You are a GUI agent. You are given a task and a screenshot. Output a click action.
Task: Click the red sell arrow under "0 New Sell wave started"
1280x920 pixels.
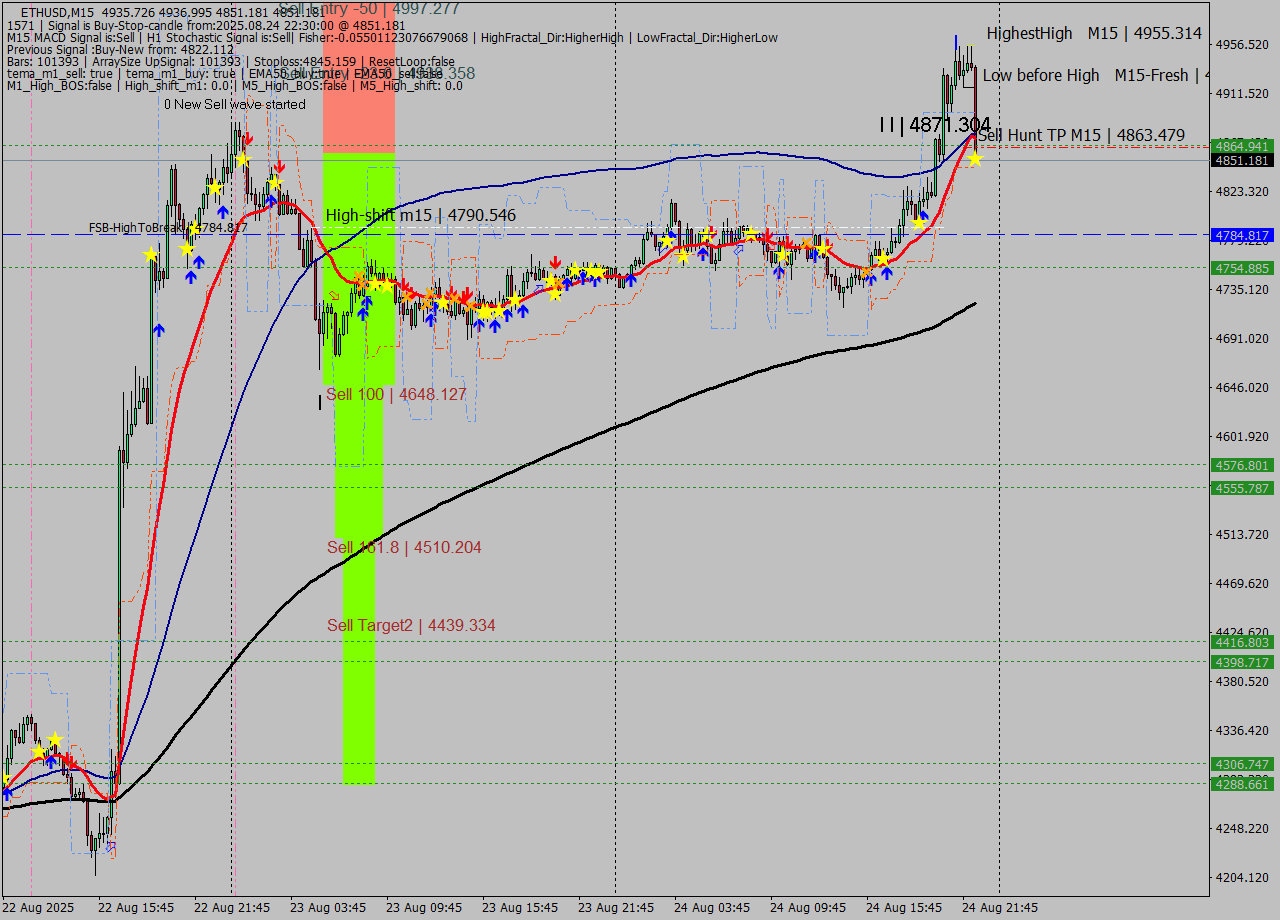(x=249, y=137)
